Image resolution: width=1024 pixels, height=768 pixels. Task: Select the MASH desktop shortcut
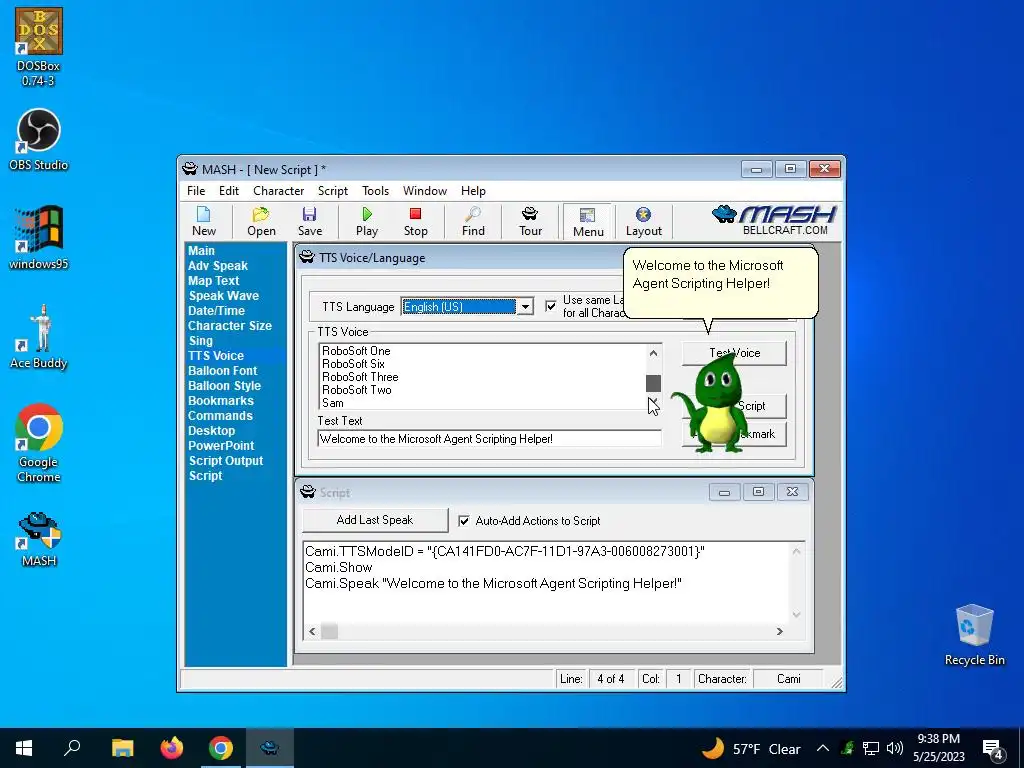(39, 539)
